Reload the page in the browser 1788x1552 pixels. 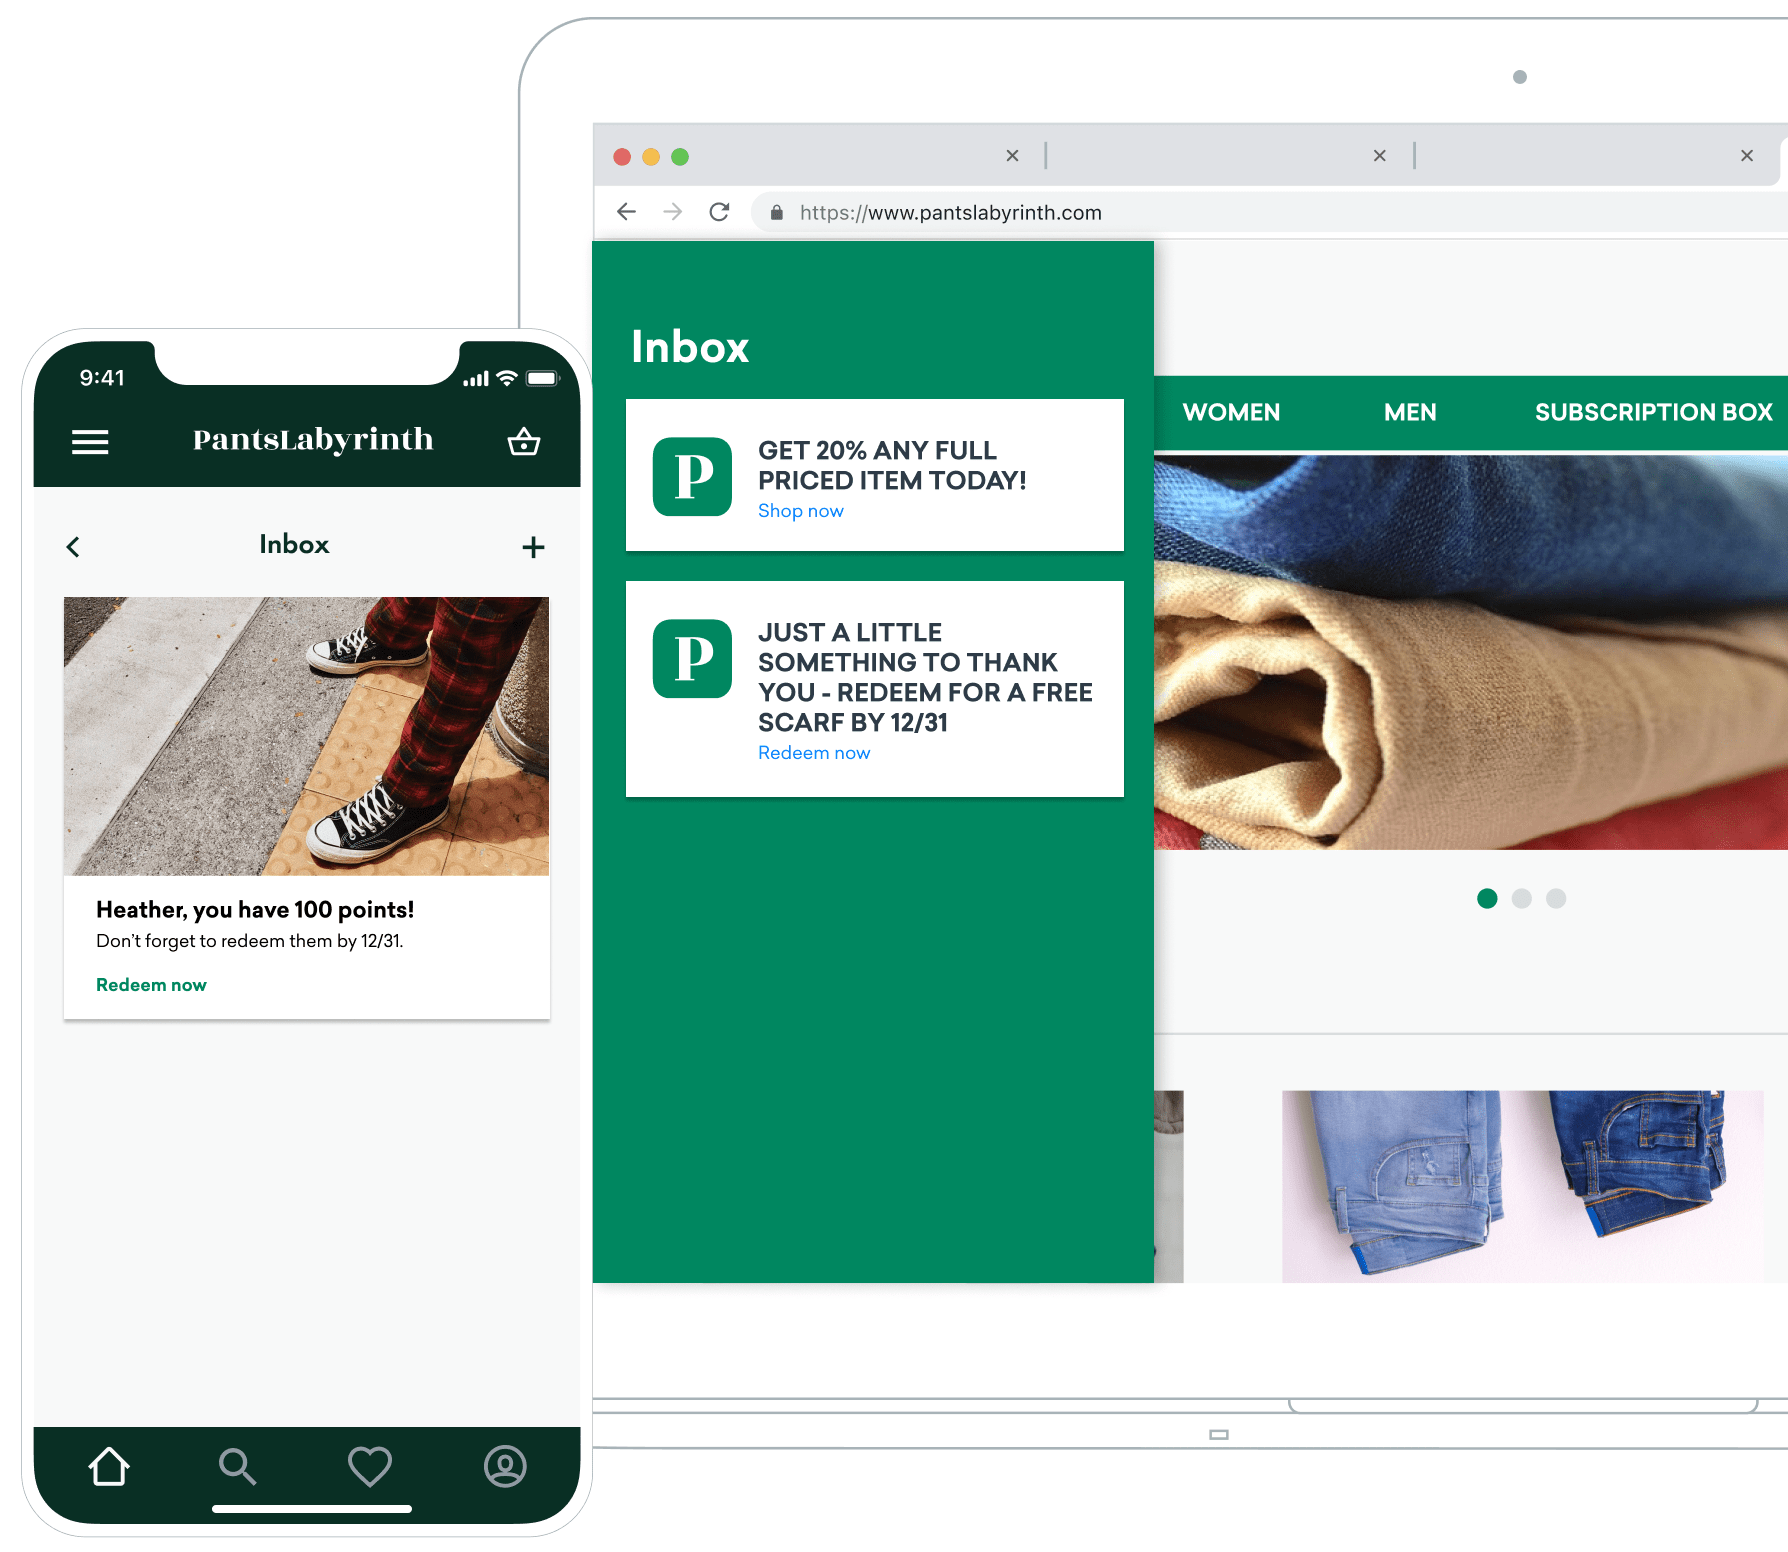[719, 212]
